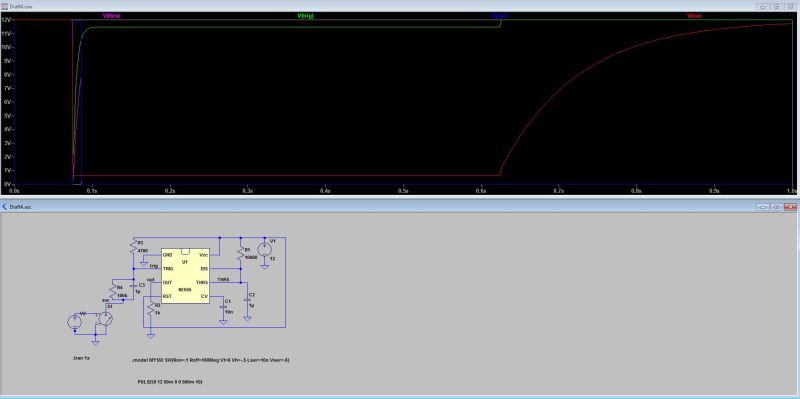
Task: Maximize the schematic window
Action: [x=776, y=207]
